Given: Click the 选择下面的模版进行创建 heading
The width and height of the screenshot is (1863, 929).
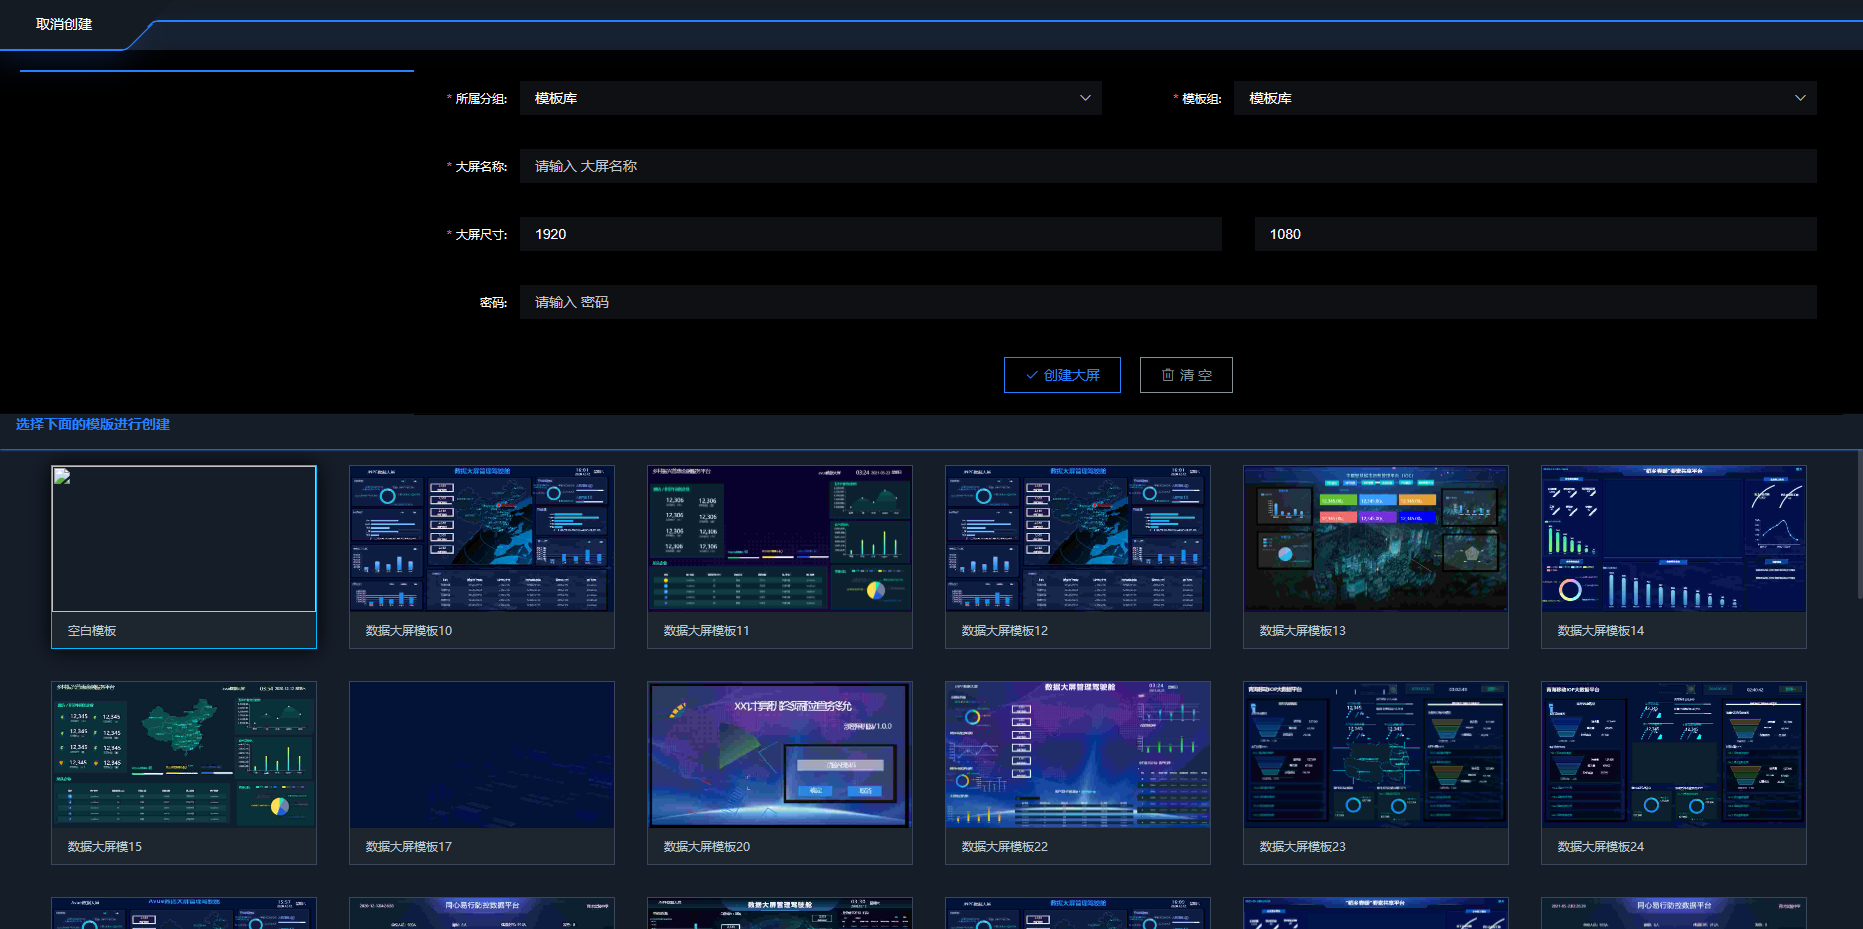Looking at the screenshot, I should pos(93,424).
